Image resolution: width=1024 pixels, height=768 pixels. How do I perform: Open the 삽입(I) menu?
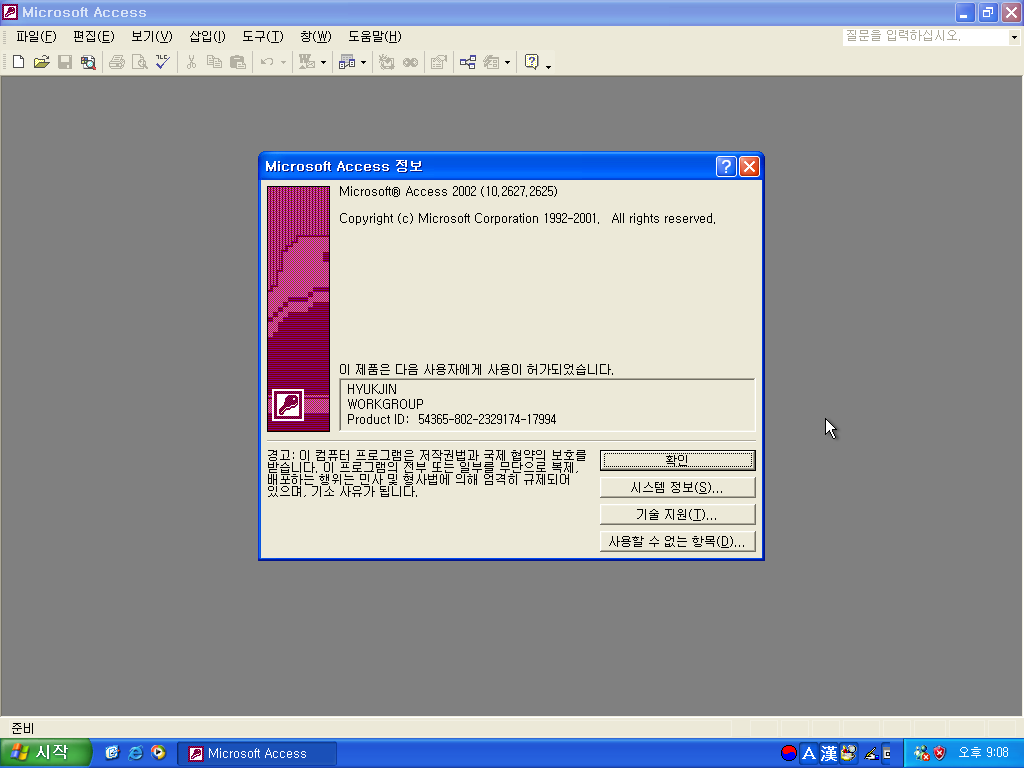click(207, 37)
